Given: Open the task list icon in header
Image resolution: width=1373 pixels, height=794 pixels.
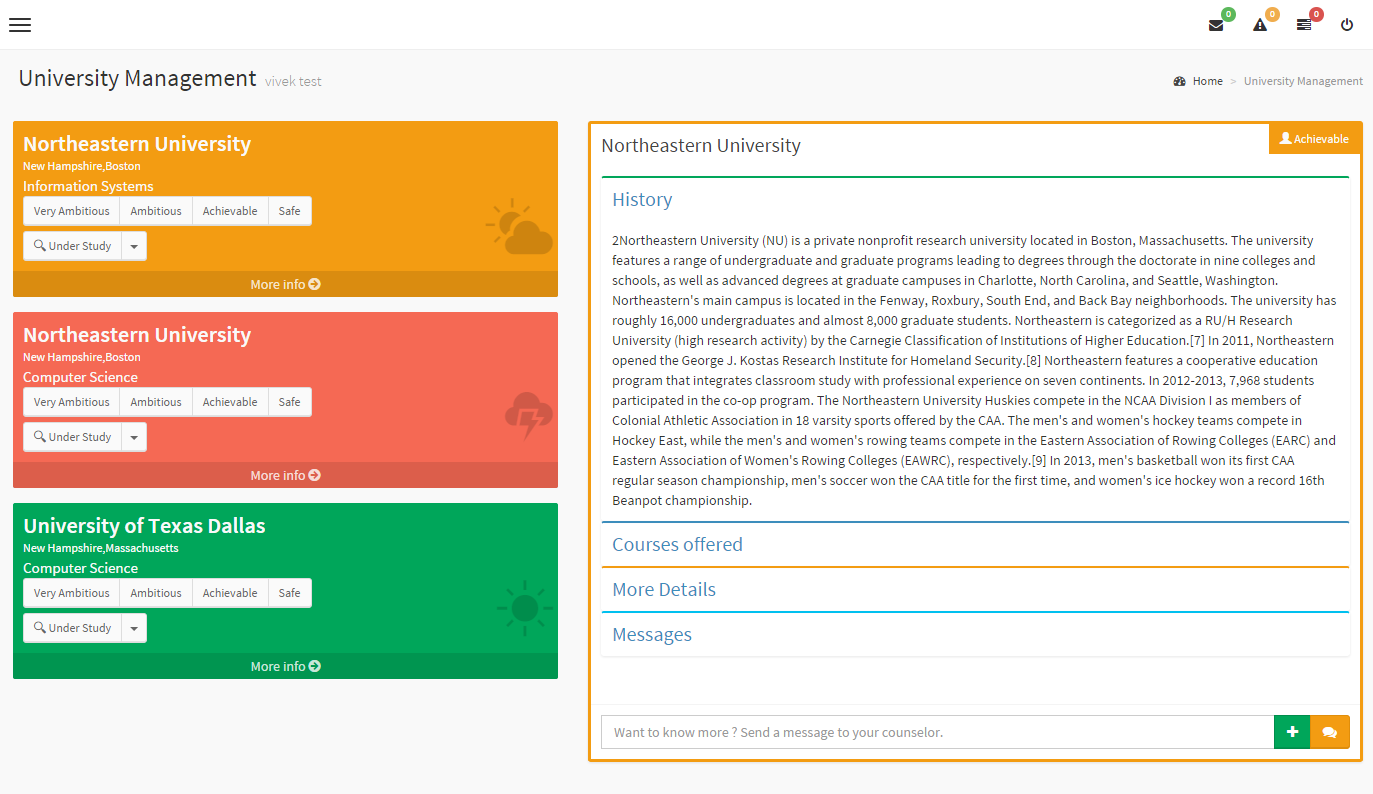Looking at the screenshot, I should 1304,25.
